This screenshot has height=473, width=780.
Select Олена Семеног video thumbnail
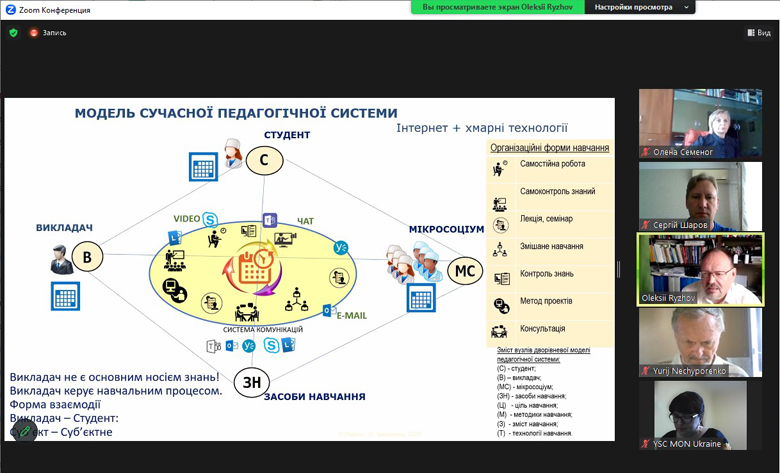coord(700,123)
